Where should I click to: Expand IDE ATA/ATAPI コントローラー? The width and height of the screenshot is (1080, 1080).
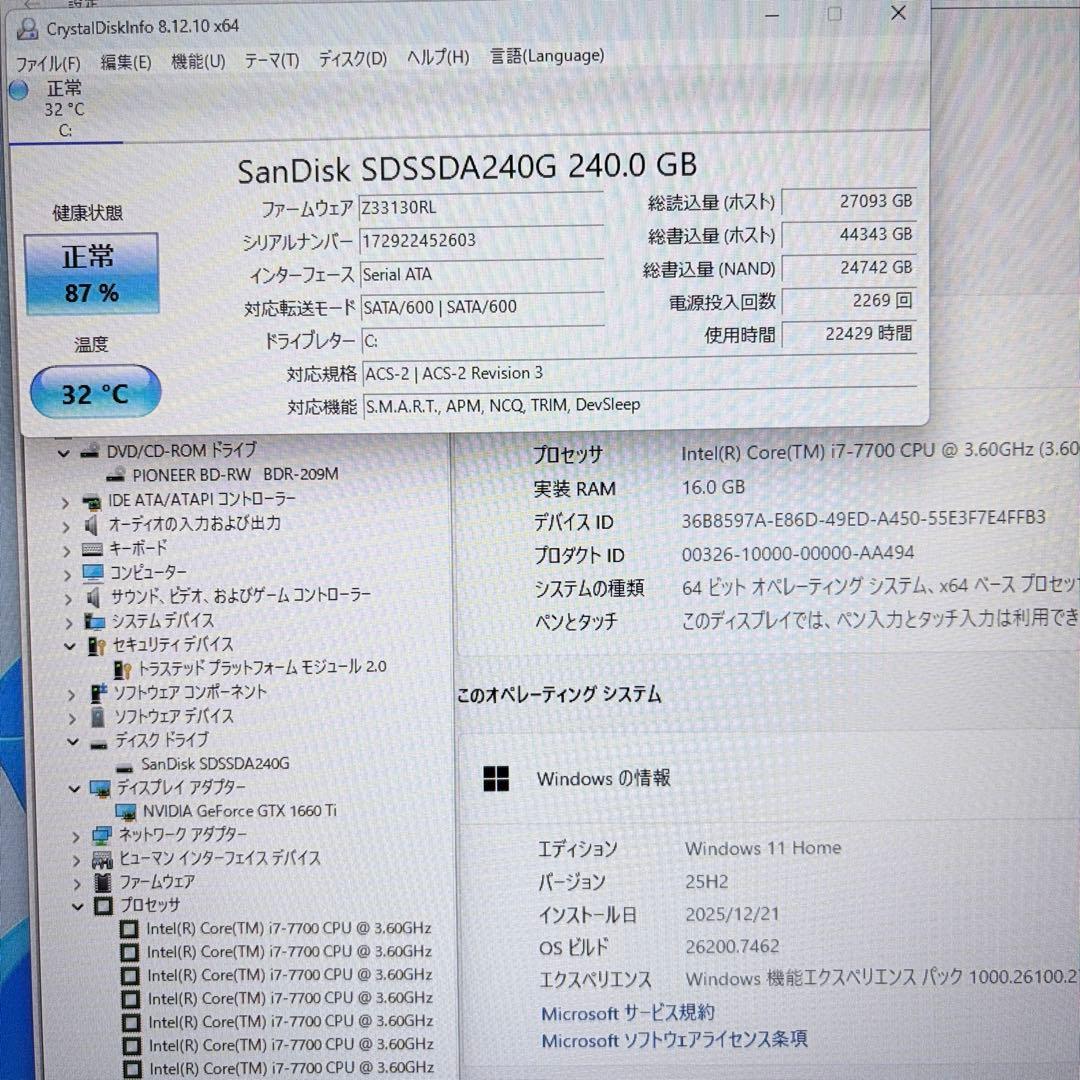65,499
